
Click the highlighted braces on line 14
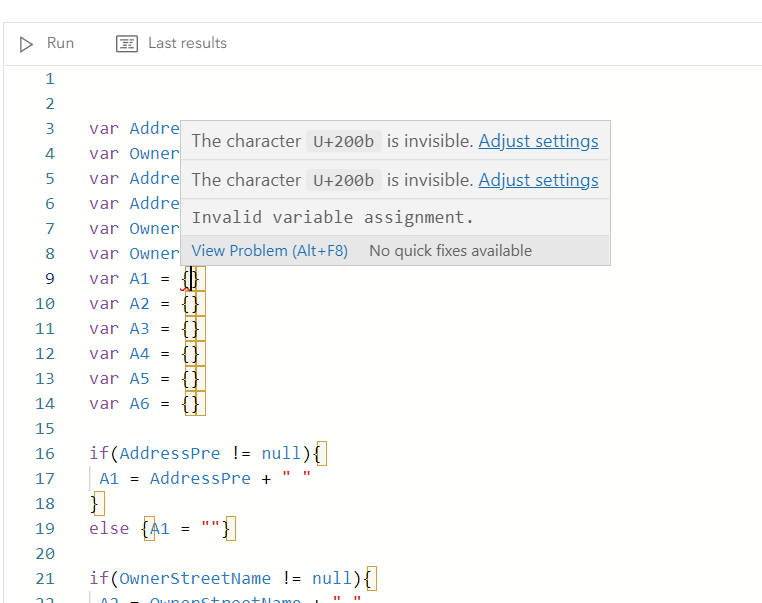click(192, 403)
